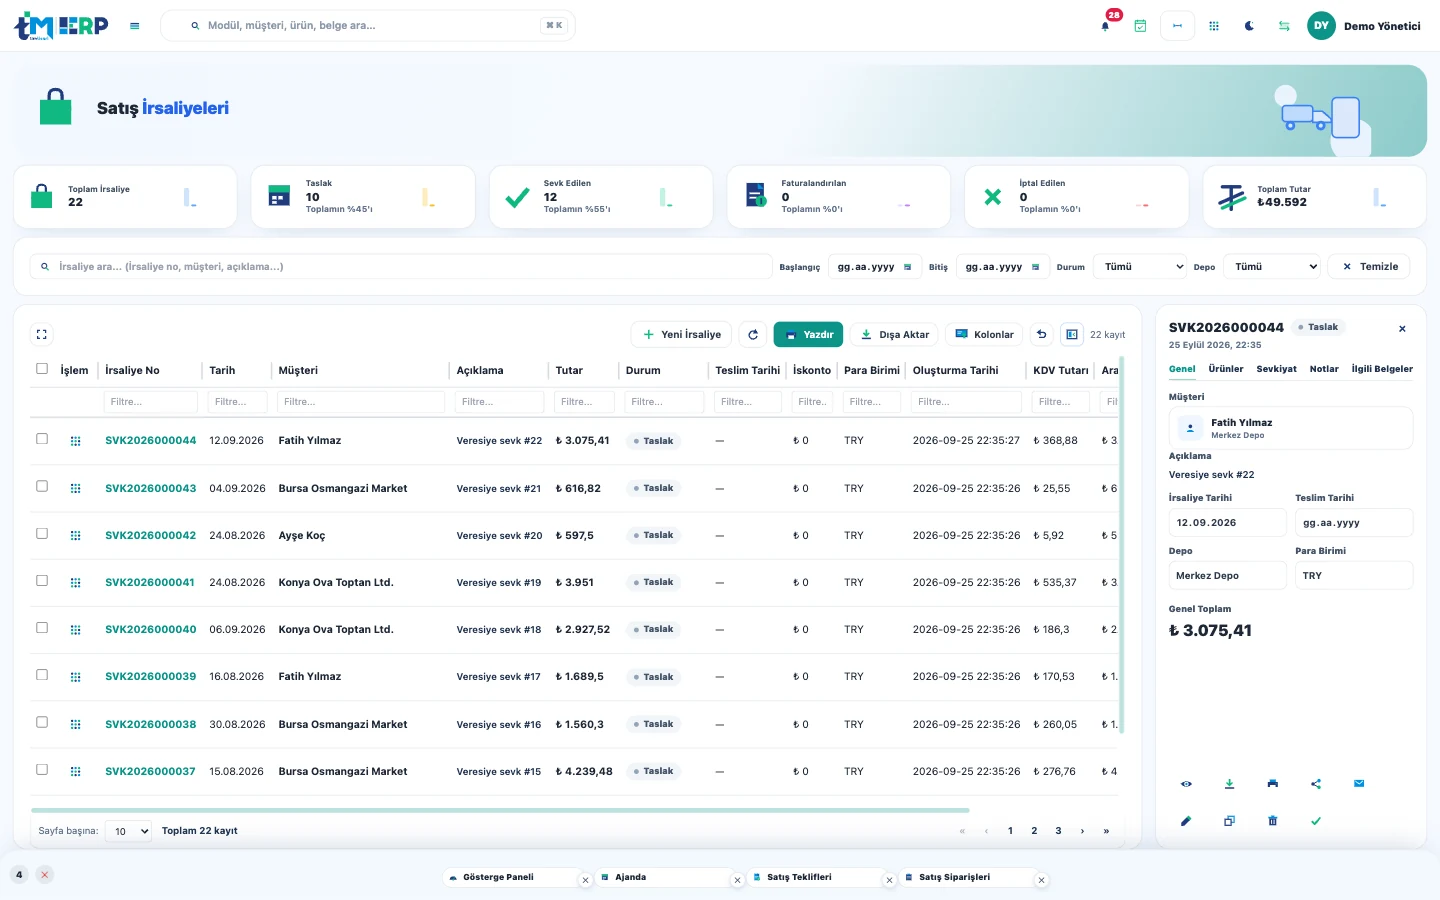Viewport: 1440px width, 900px height.
Task: Click the share icon in detail panel
Action: coord(1316,784)
